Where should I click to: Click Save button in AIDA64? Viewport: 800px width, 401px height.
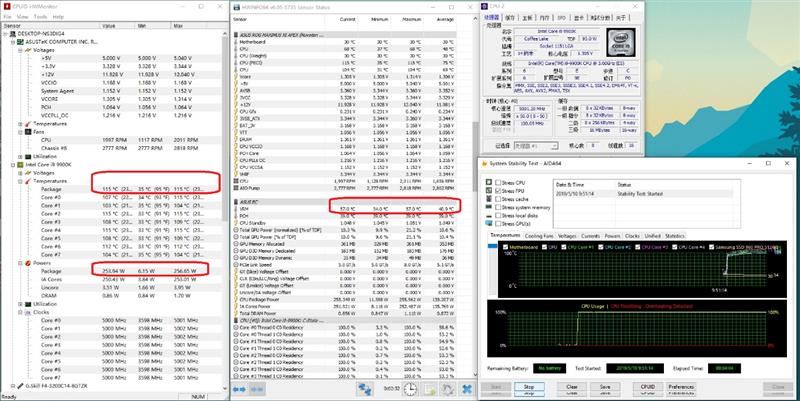click(x=605, y=389)
